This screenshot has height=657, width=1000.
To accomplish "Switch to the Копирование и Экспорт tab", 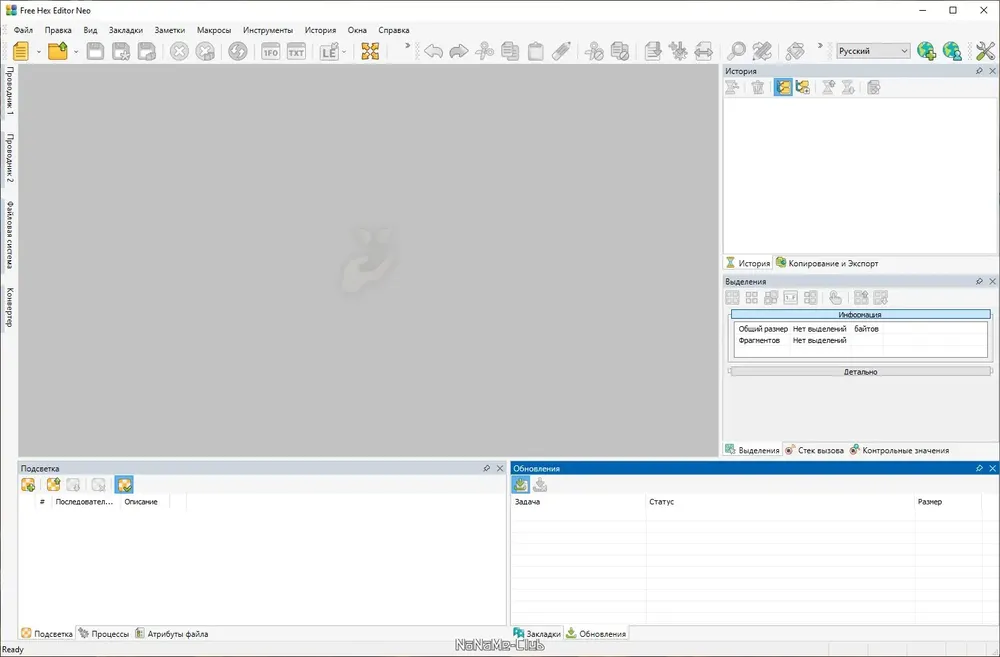I will [827, 263].
